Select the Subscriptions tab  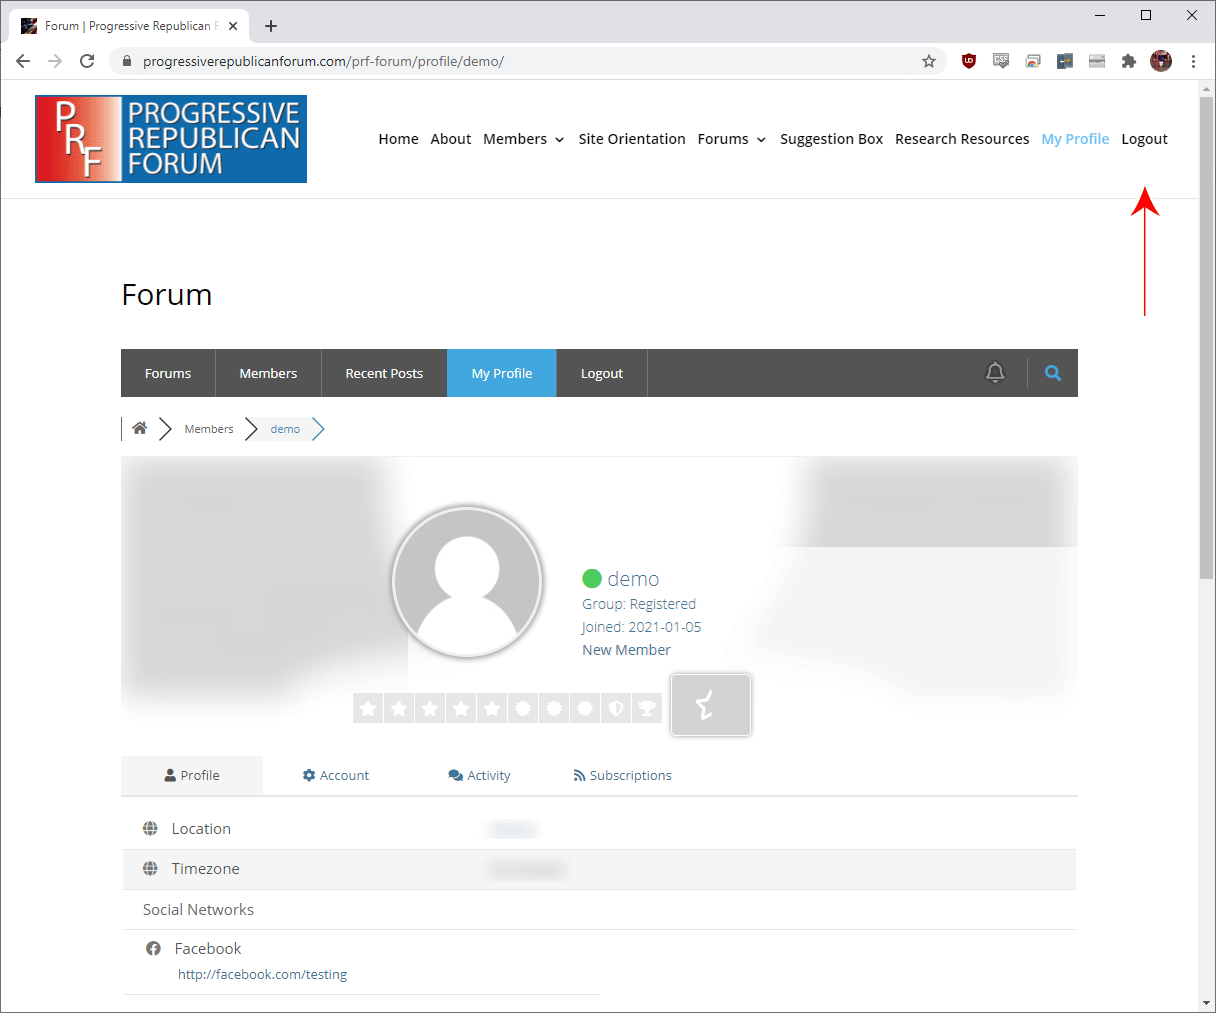[x=622, y=776]
